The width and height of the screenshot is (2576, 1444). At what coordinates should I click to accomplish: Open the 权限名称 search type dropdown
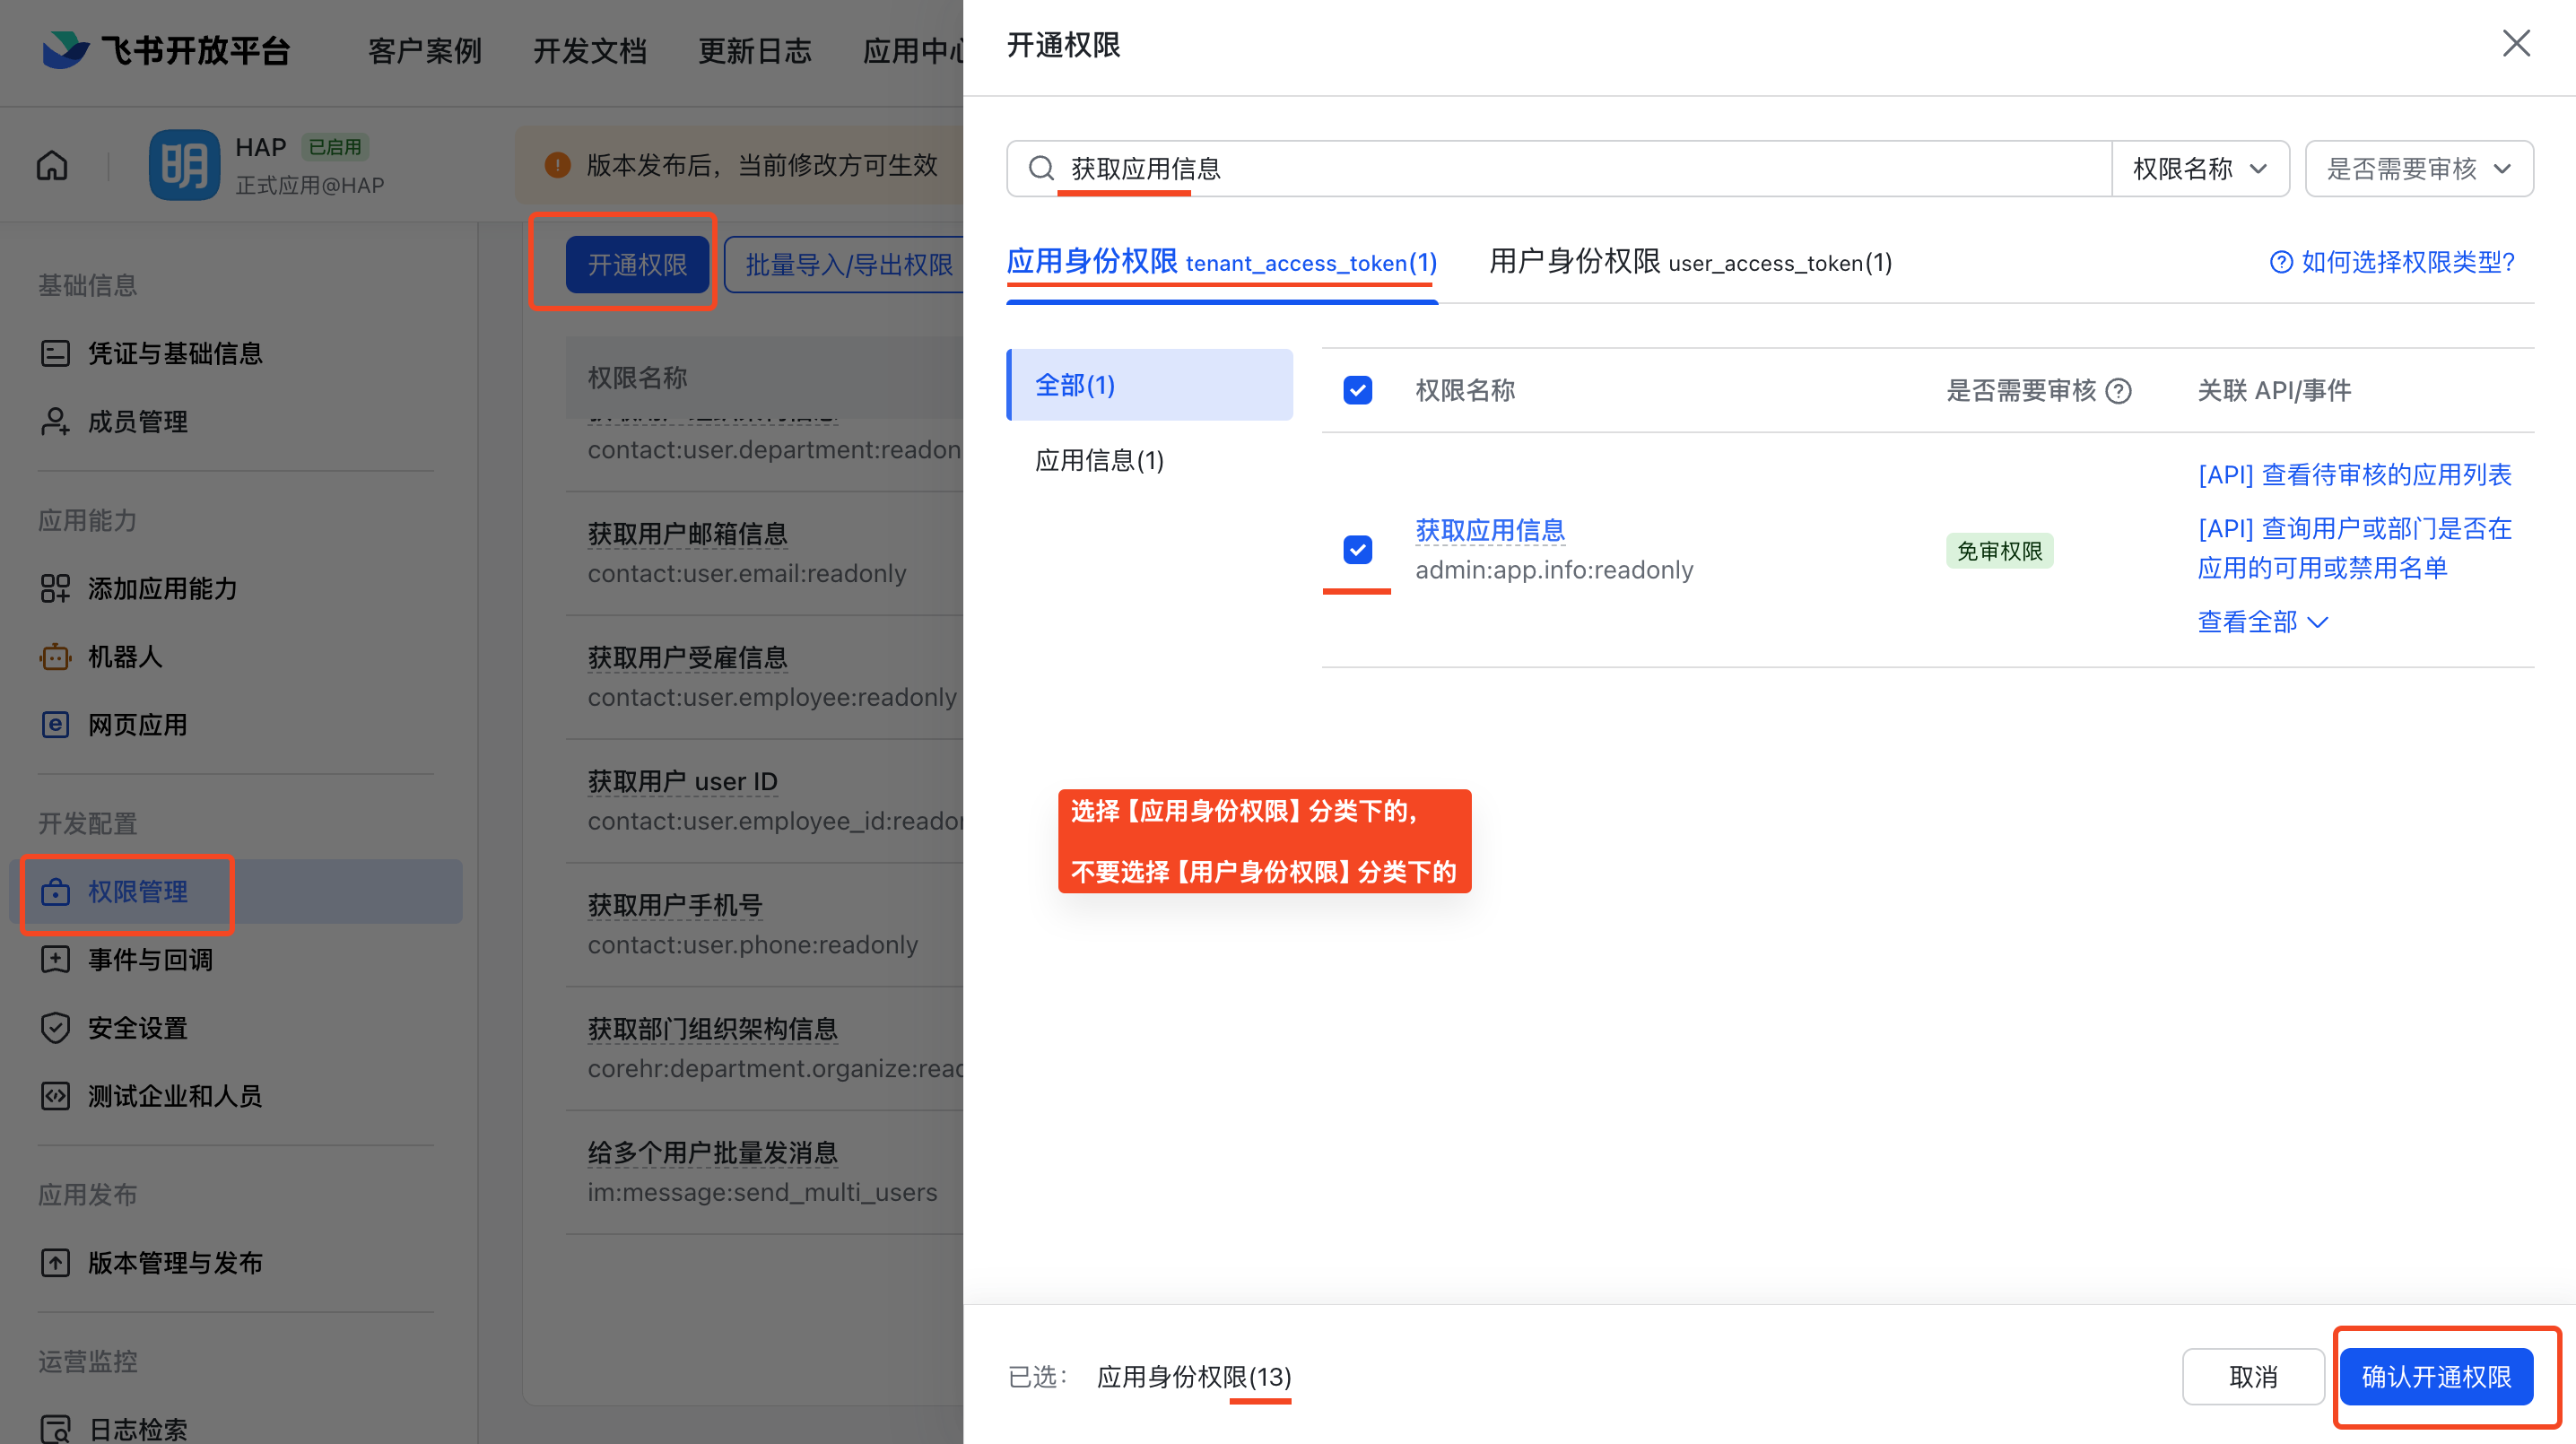coord(2199,168)
